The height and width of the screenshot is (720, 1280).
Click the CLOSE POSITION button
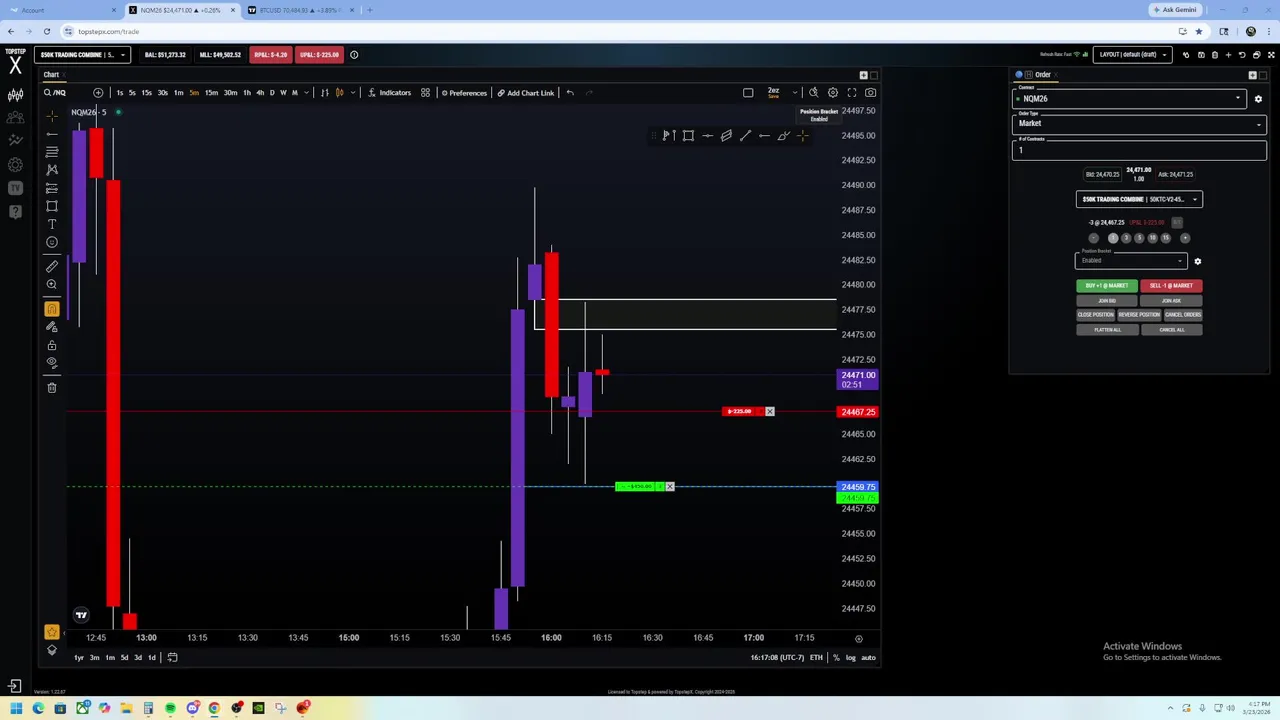(1095, 315)
